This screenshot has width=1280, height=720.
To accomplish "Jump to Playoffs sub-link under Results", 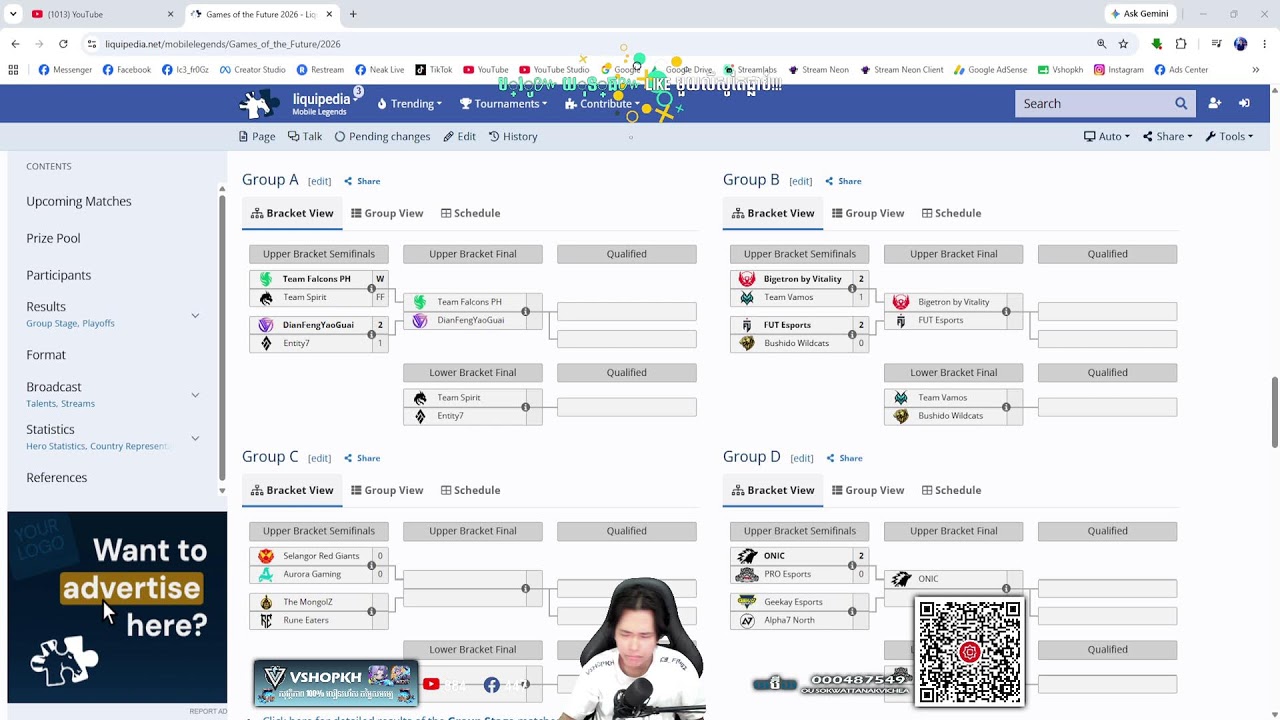I will (98, 323).
